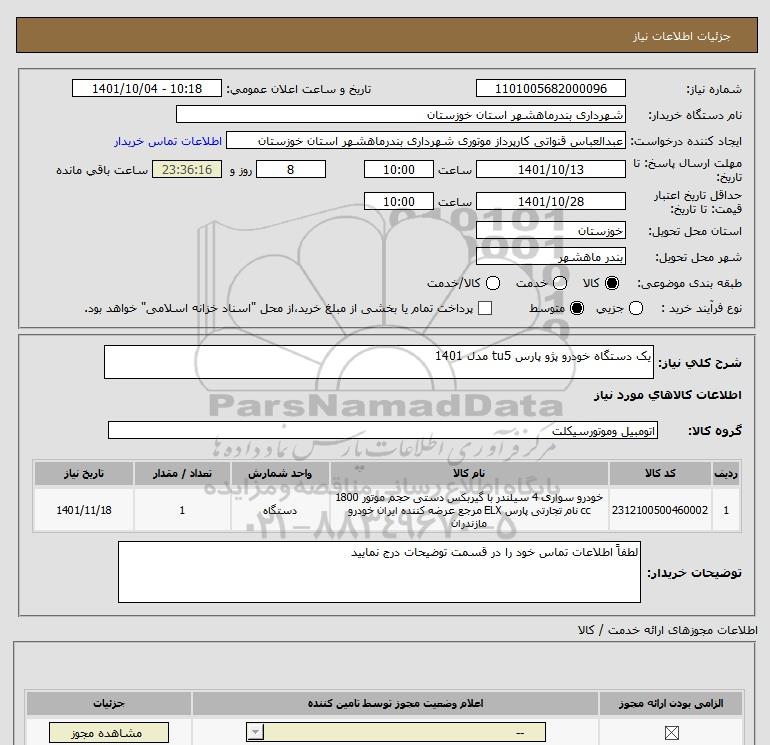This screenshot has height=745, width=770.
Task: Click the goods group field اتومبیل وموتورسیکلت
Action: [383, 430]
